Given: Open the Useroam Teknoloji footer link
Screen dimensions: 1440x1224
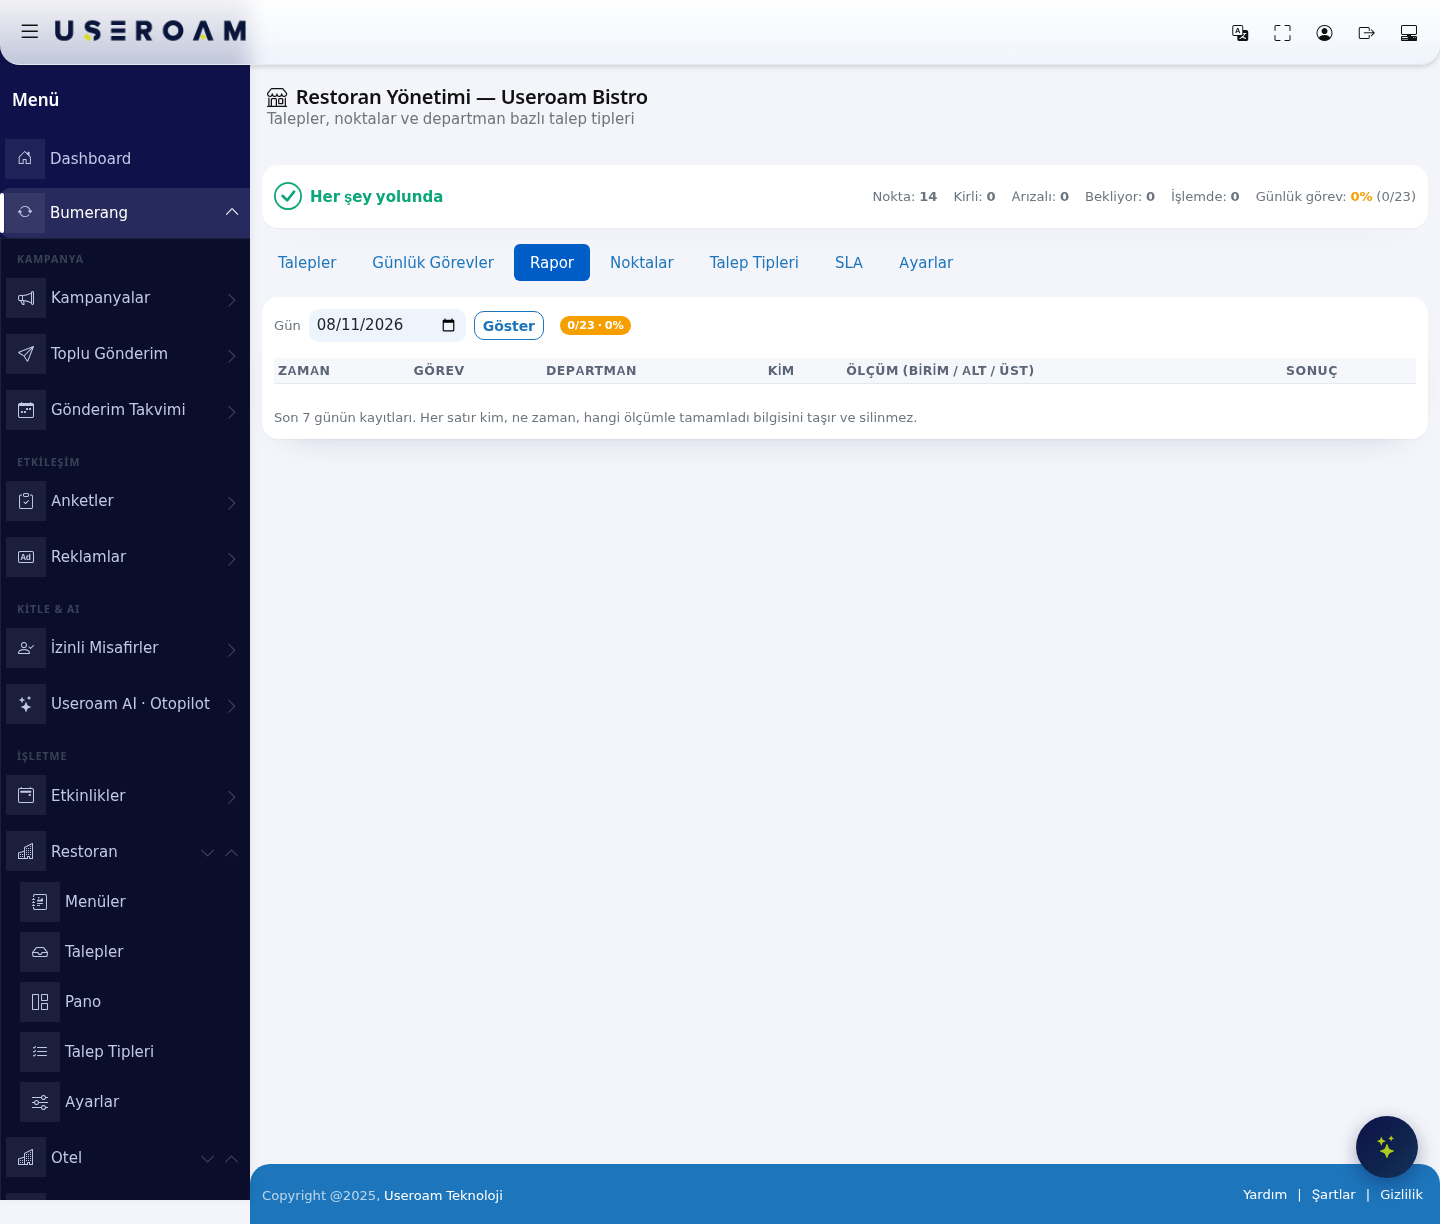Looking at the screenshot, I should (x=443, y=1195).
